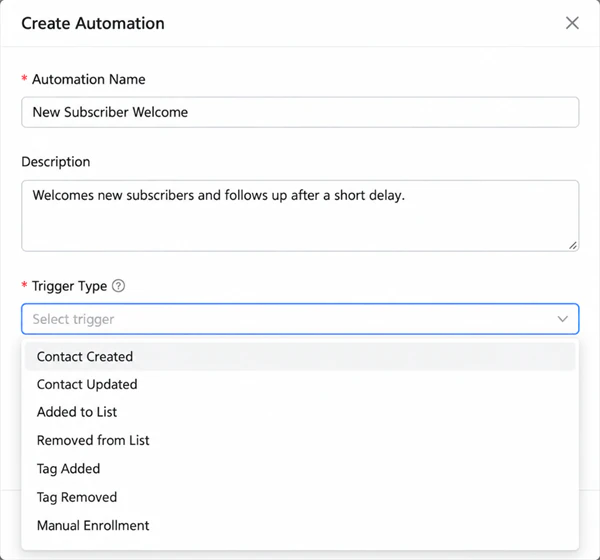
Task: Edit the Automation Name field
Action: point(300,112)
